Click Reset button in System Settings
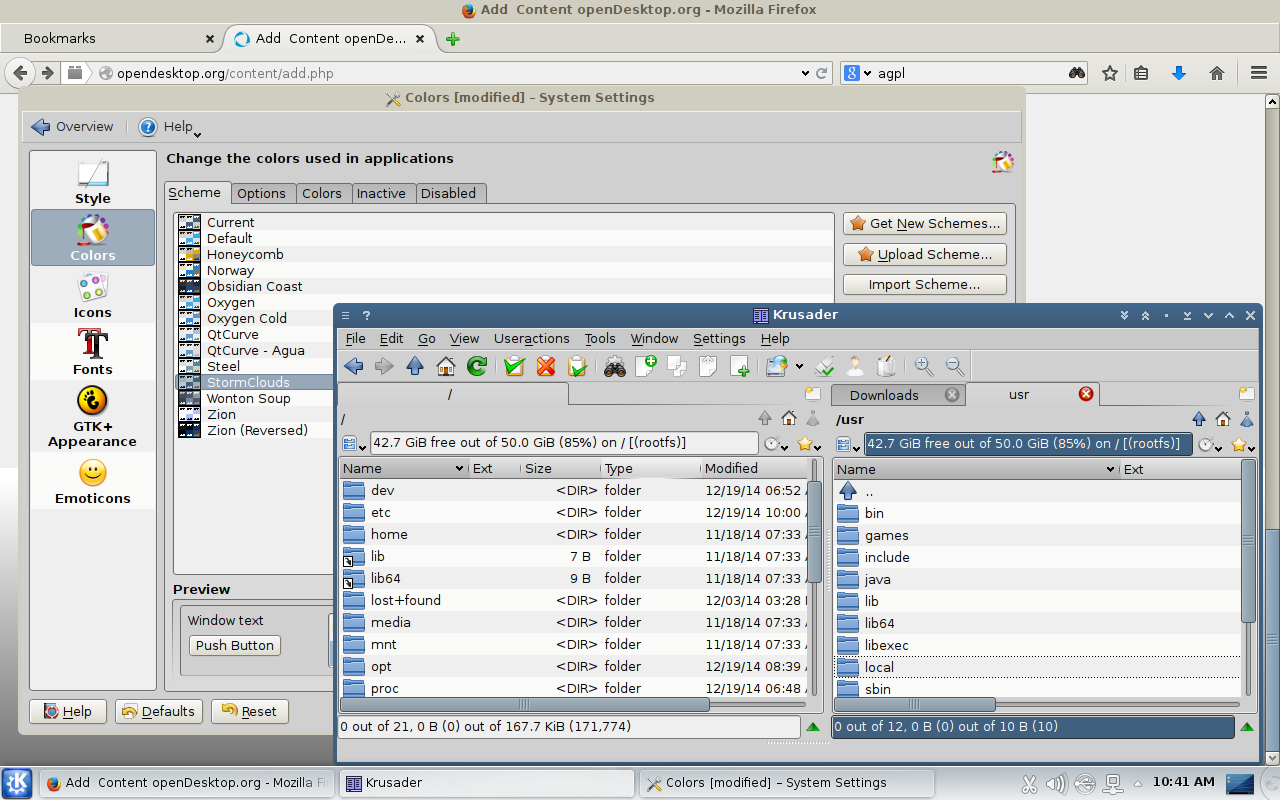 [249, 711]
